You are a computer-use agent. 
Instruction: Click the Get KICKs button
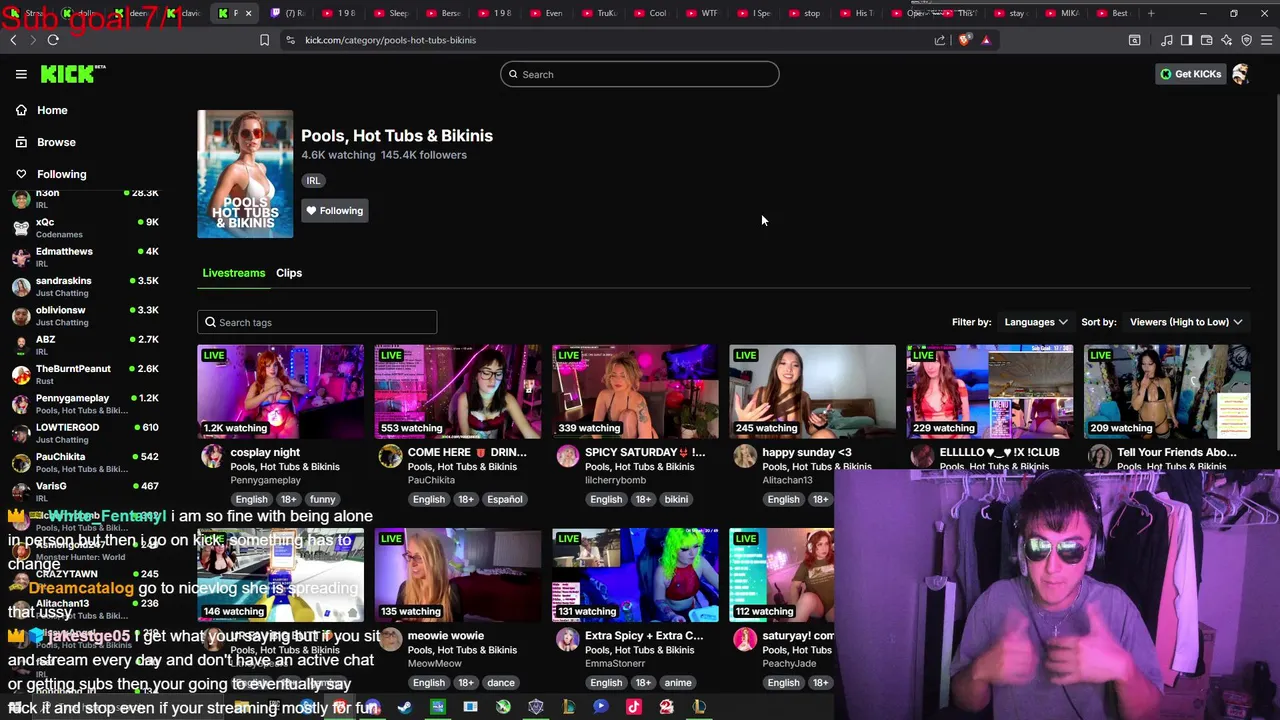(x=1190, y=74)
